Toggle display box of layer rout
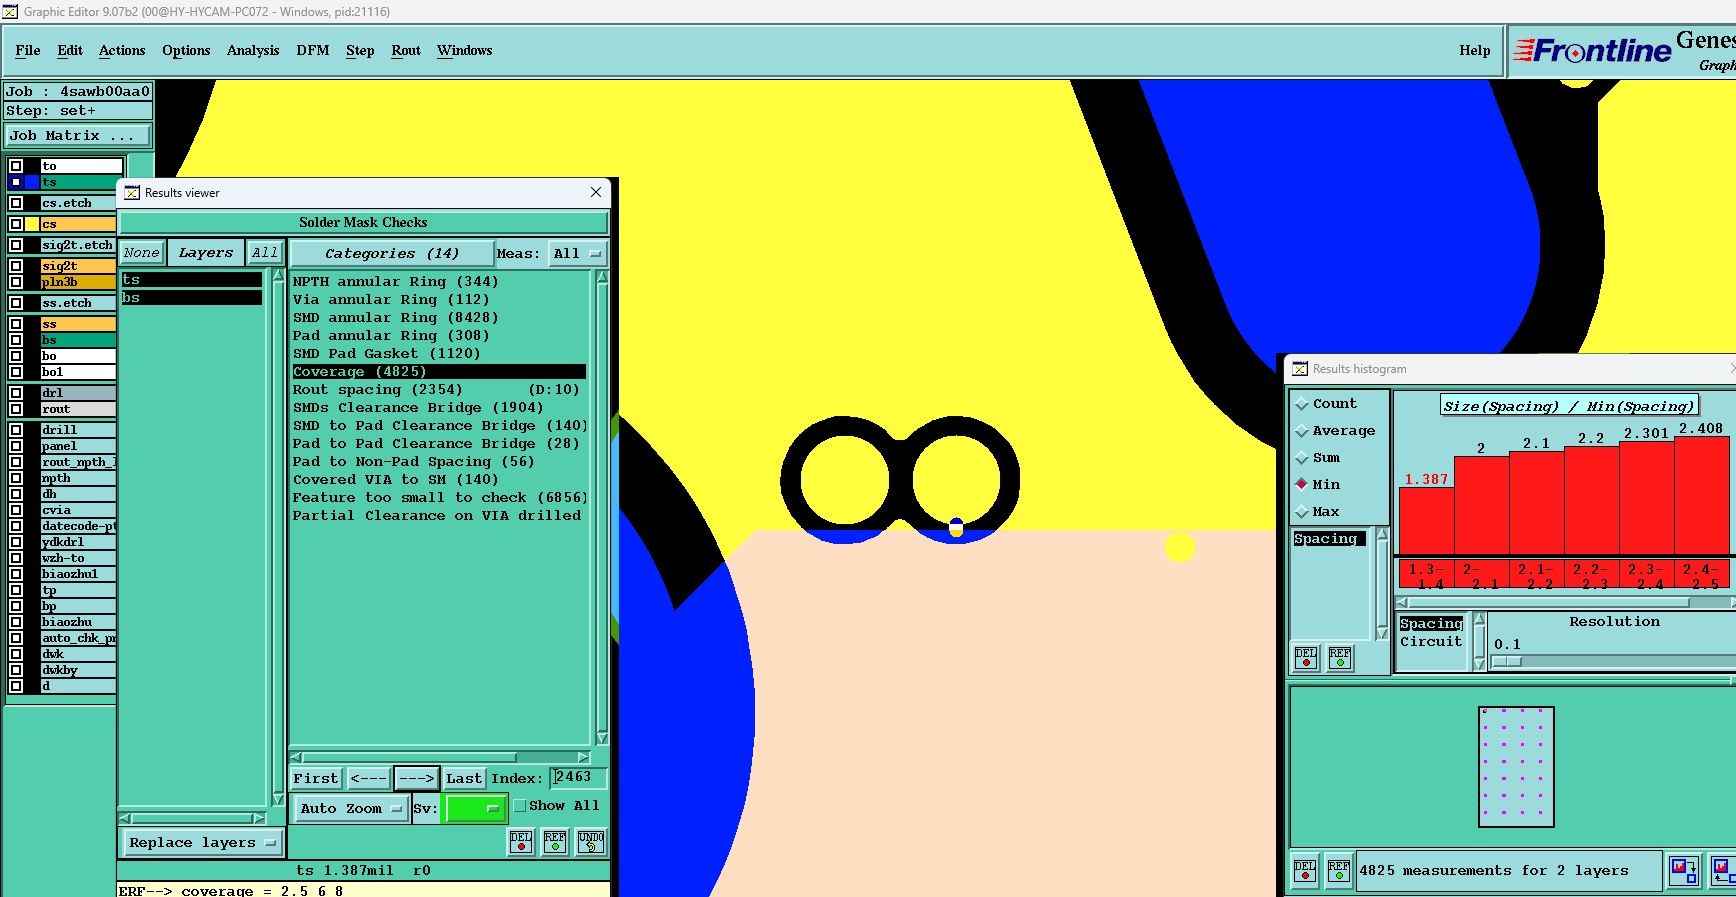1736x897 pixels. 16,409
